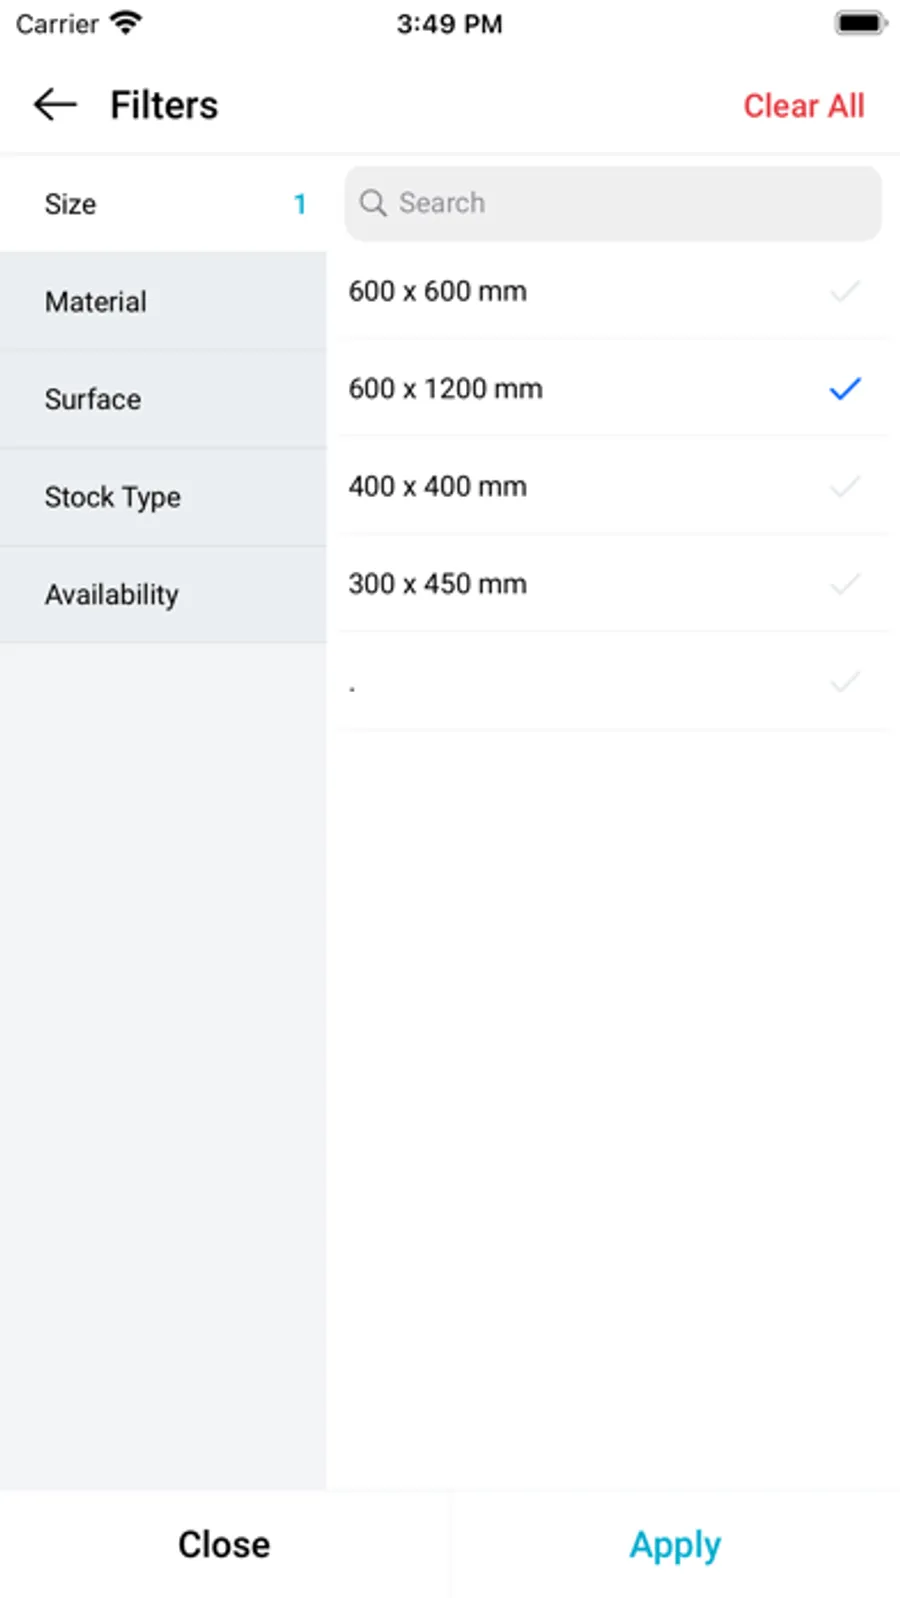Tap the Wi-Fi status icon

click(x=126, y=23)
